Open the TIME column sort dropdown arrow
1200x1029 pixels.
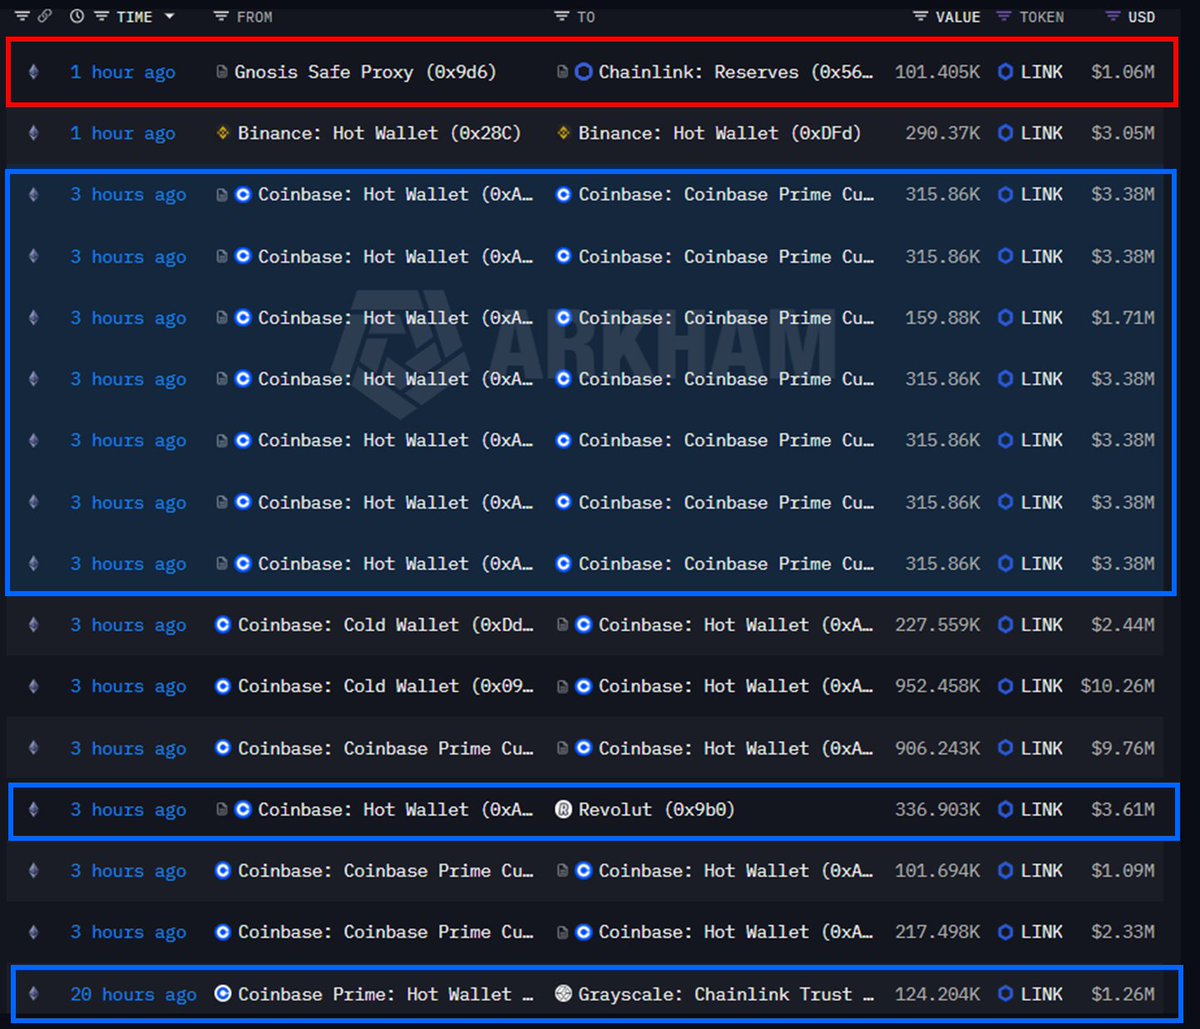tap(168, 16)
